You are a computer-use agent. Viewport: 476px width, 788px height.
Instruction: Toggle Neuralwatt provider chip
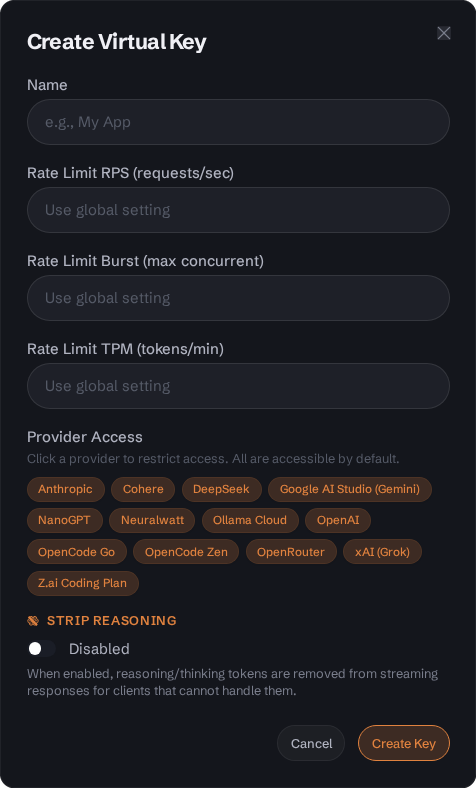coord(152,520)
